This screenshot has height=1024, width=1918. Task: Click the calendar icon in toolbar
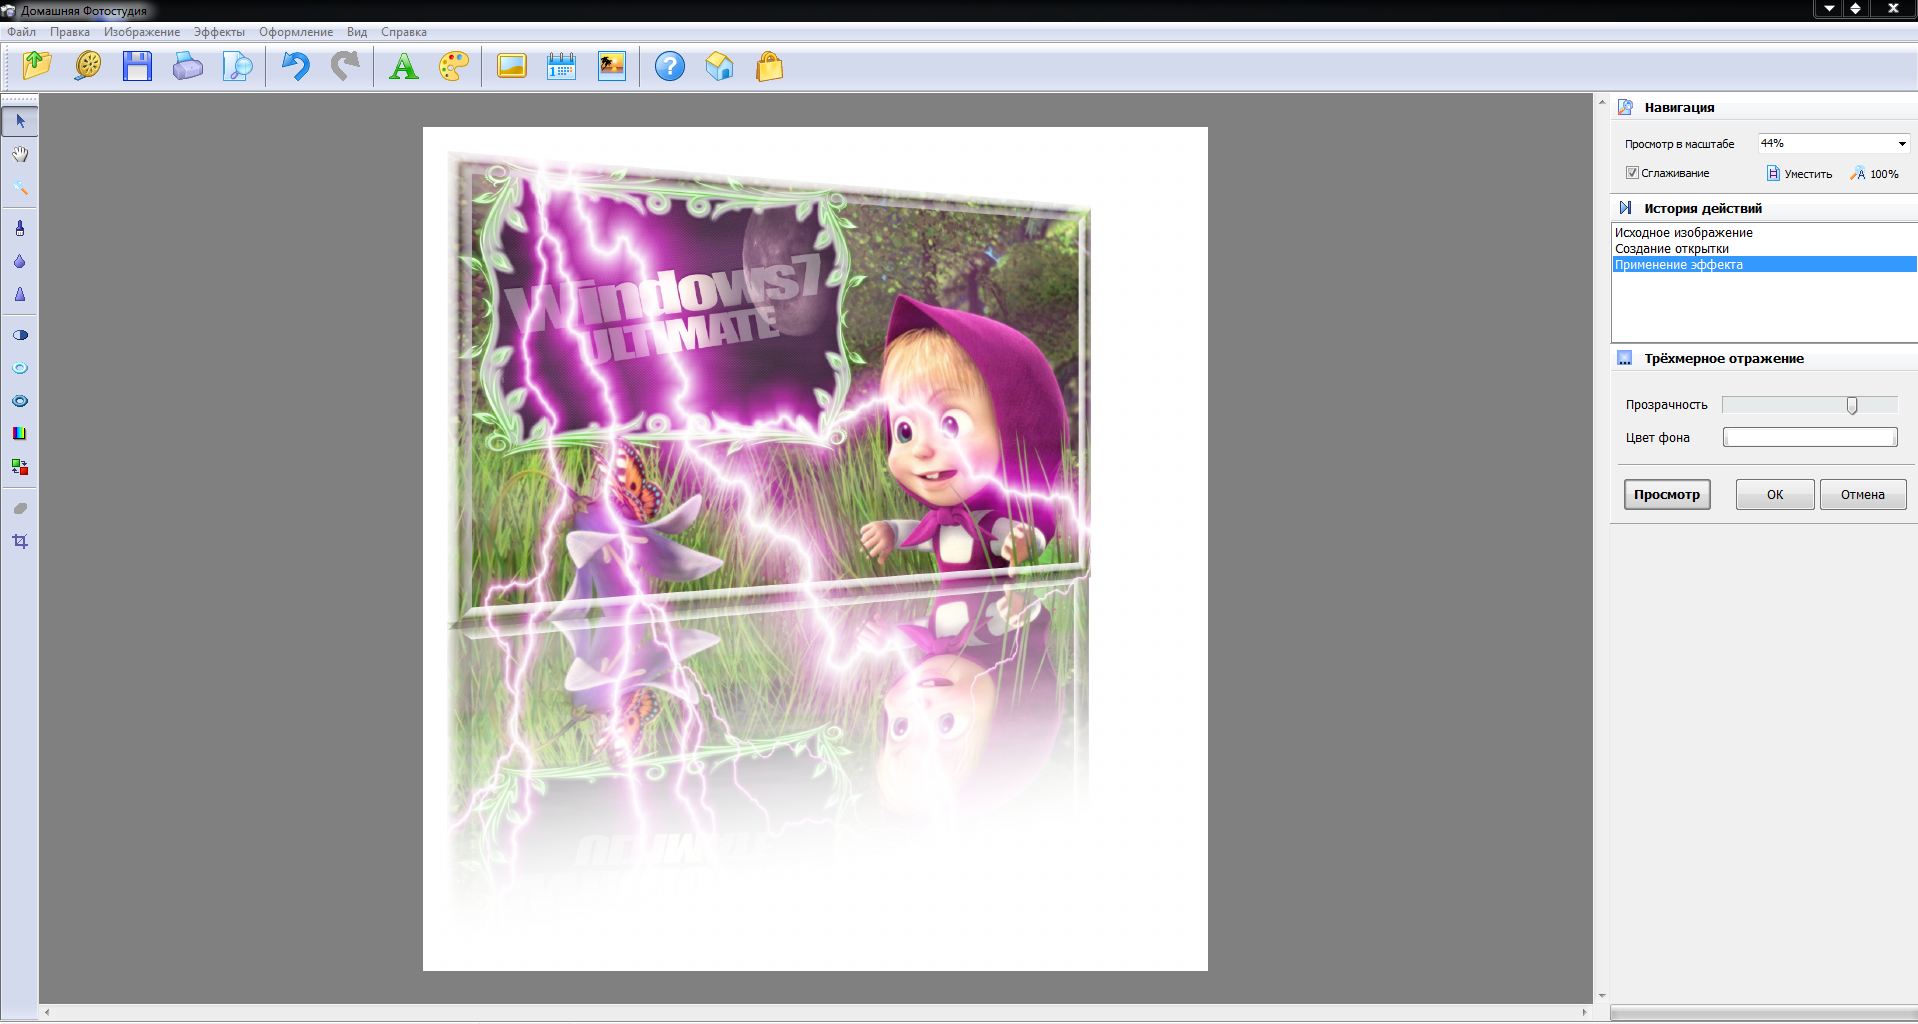click(562, 66)
